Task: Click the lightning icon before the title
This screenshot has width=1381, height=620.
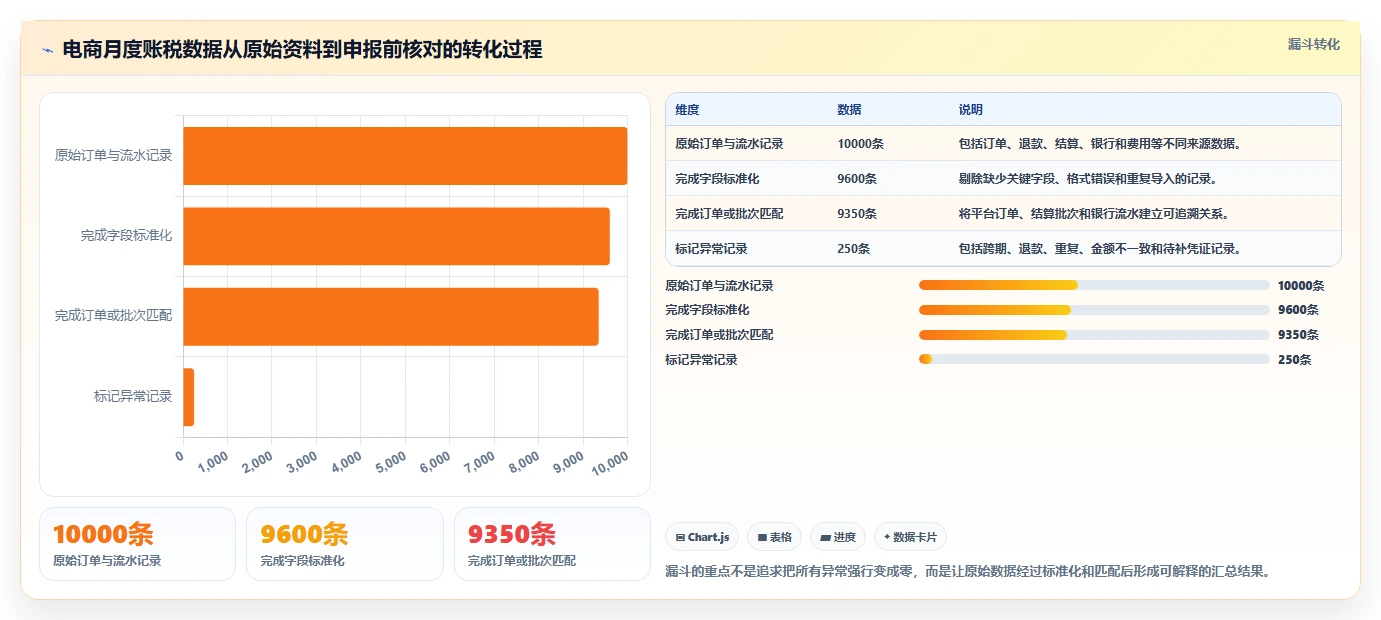Action: [x=47, y=50]
